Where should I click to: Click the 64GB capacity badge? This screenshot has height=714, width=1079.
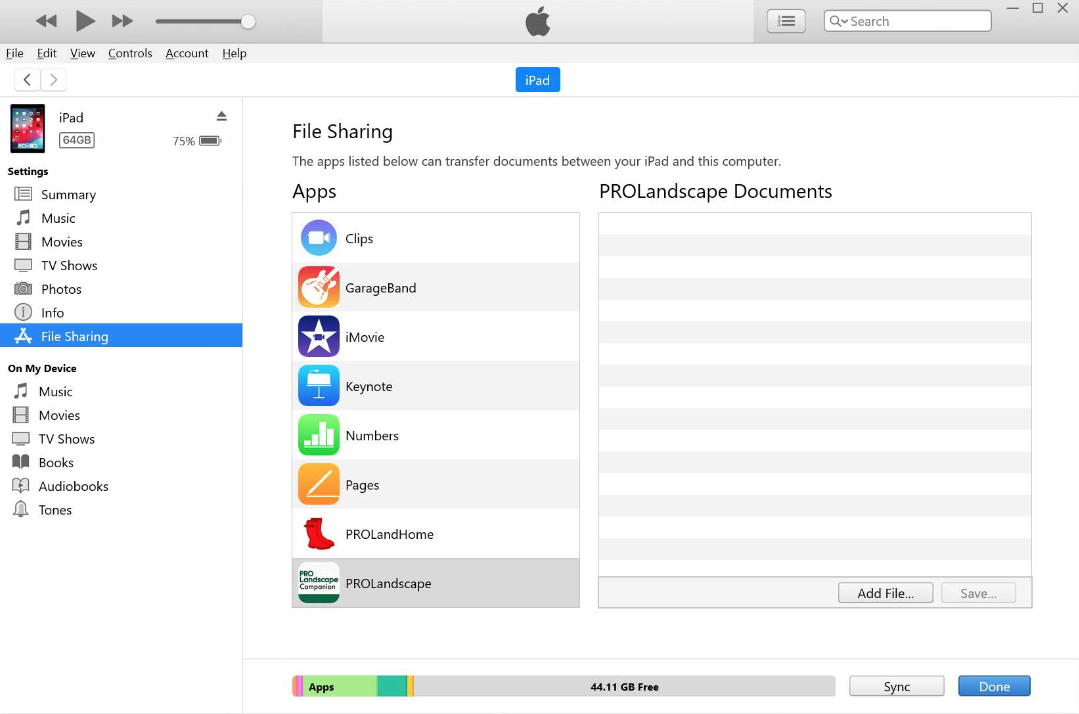click(76, 140)
